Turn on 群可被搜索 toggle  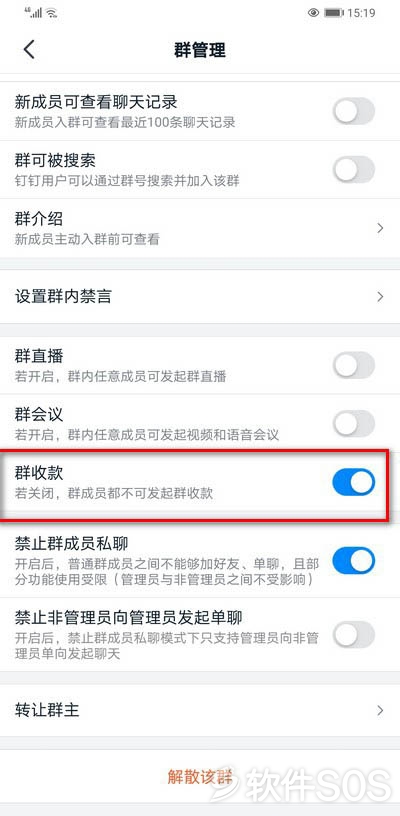pos(354,169)
